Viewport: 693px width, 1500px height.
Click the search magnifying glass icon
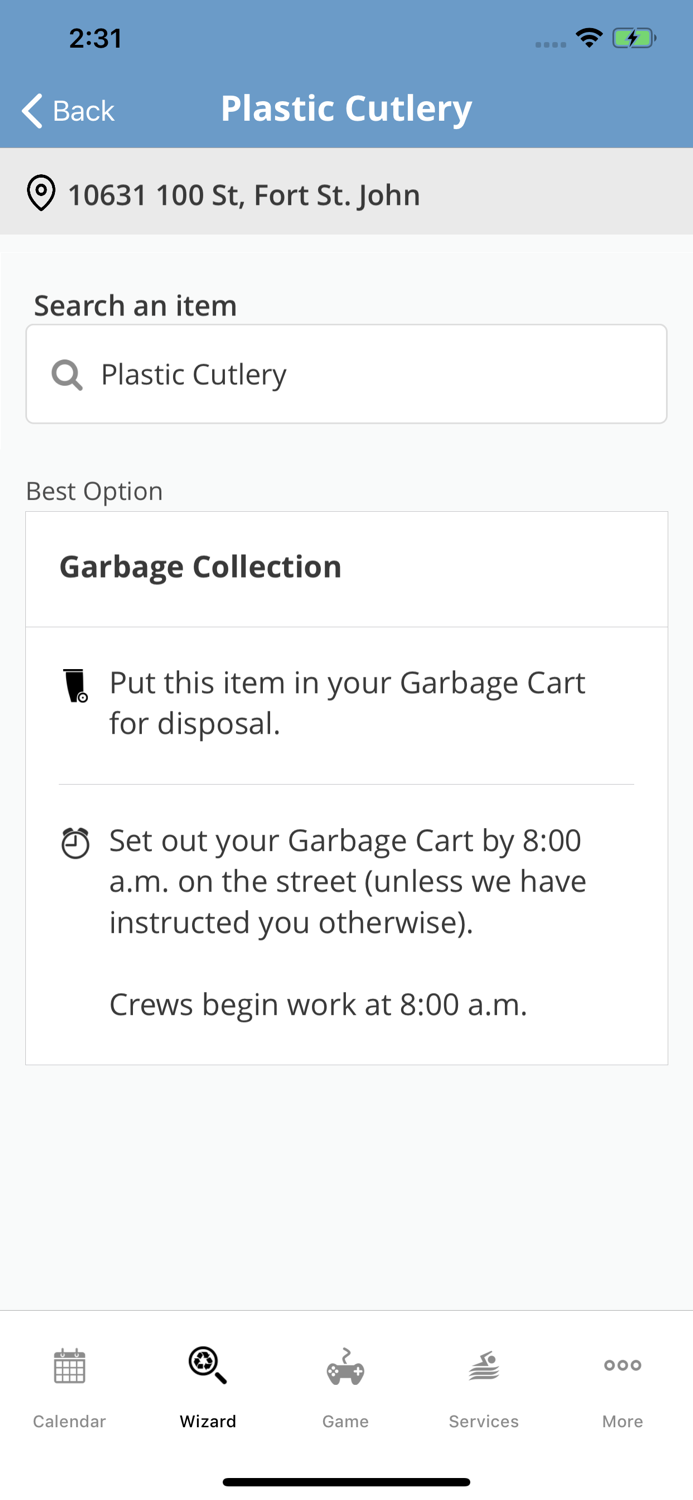tap(66, 374)
